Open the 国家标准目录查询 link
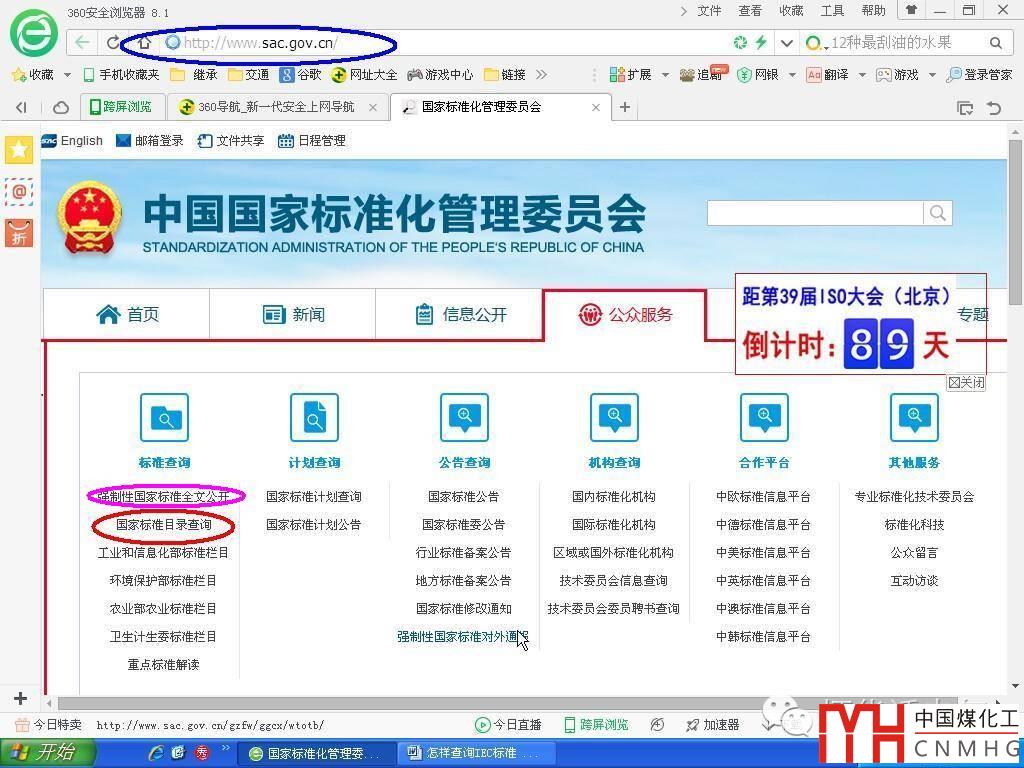 click(x=163, y=525)
